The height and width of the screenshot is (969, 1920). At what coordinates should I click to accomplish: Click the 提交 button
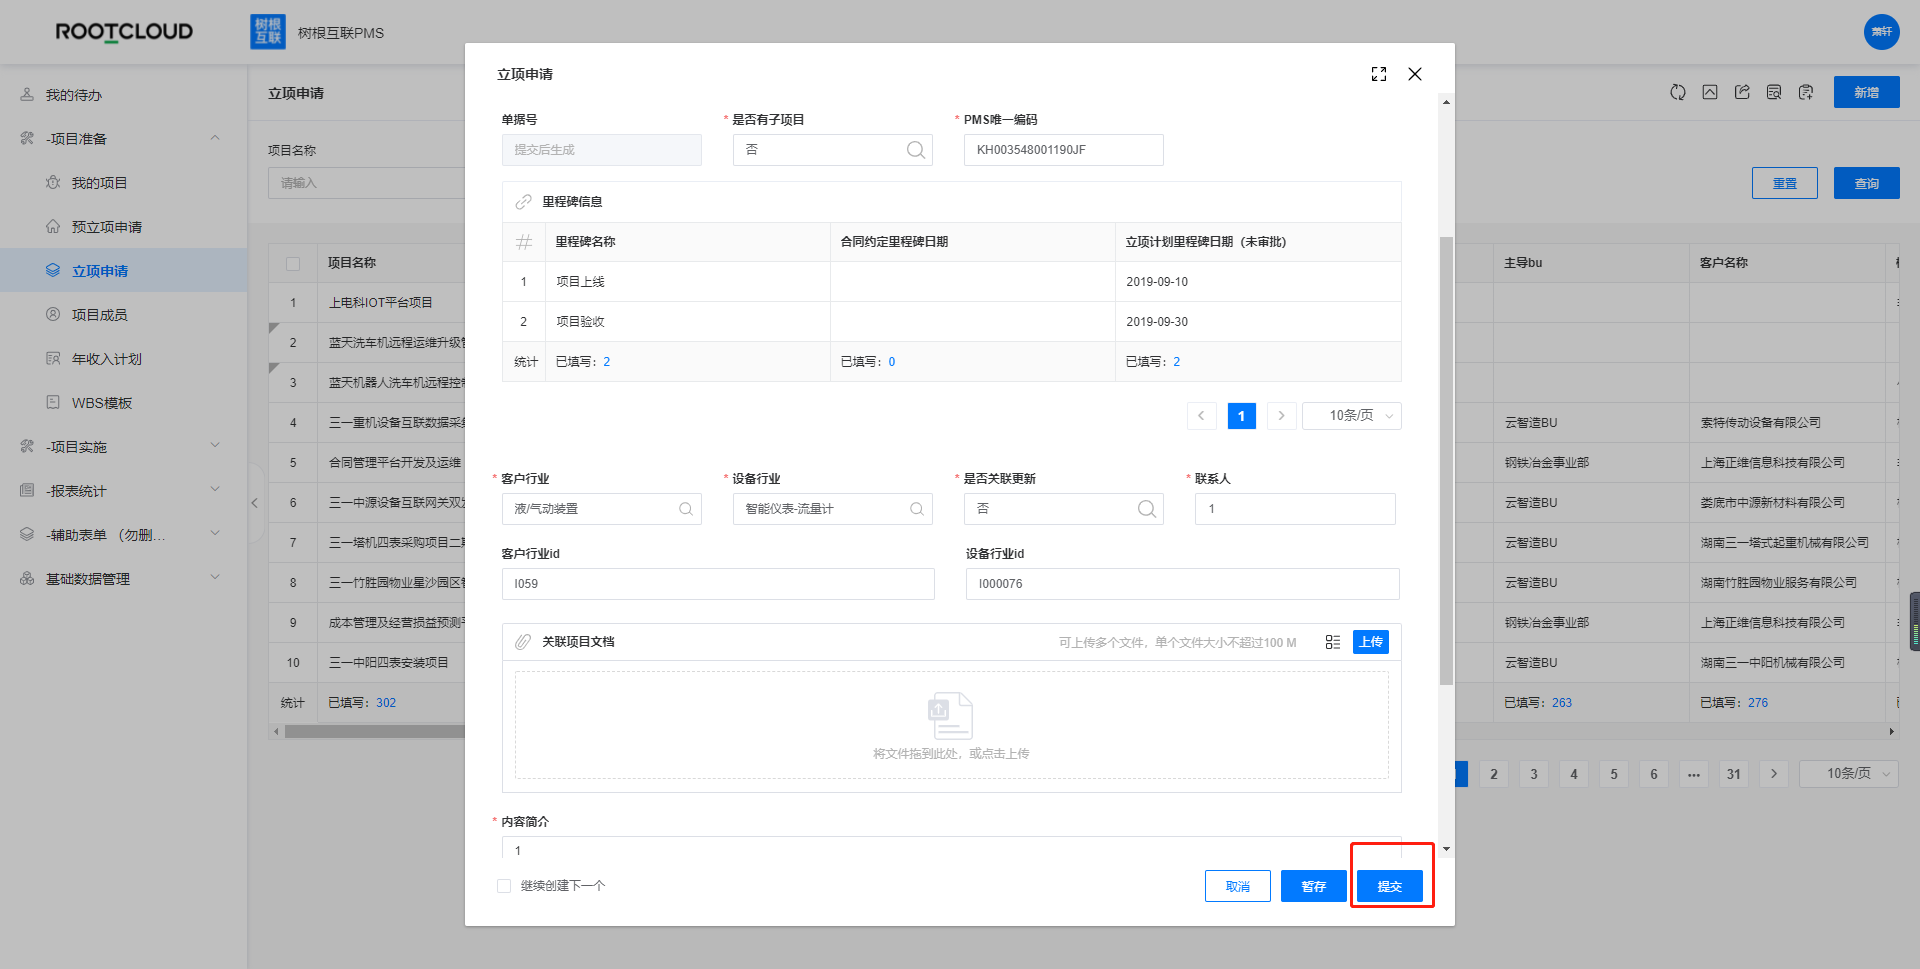(1390, 887)
